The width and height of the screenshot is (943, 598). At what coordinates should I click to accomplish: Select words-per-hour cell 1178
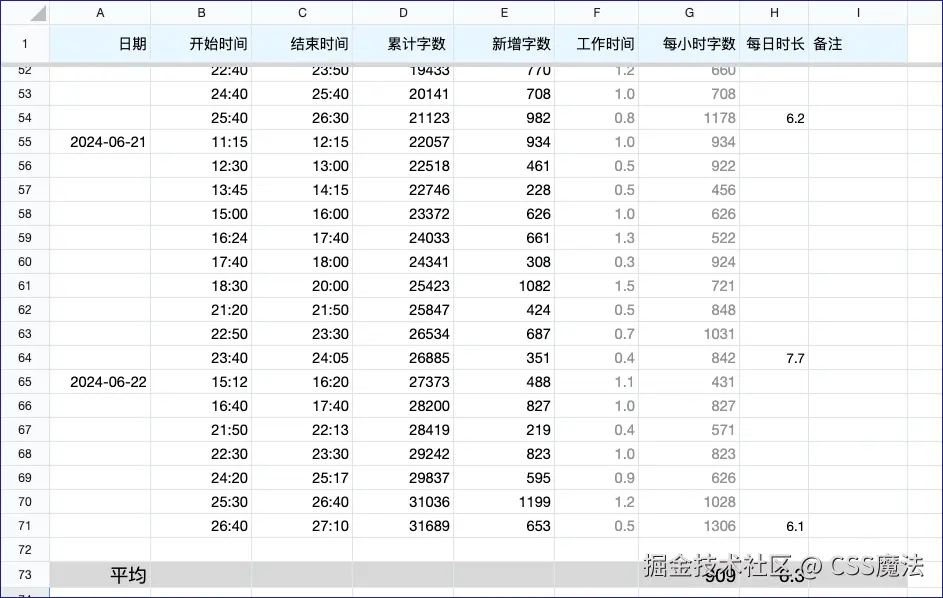689,118
